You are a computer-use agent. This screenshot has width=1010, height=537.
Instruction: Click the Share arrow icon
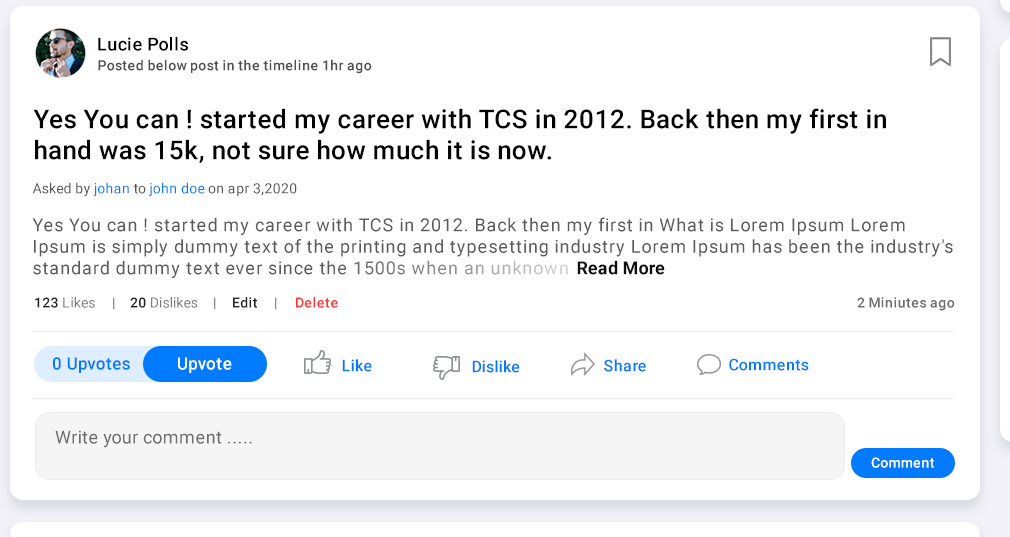[x=582, y=365]
